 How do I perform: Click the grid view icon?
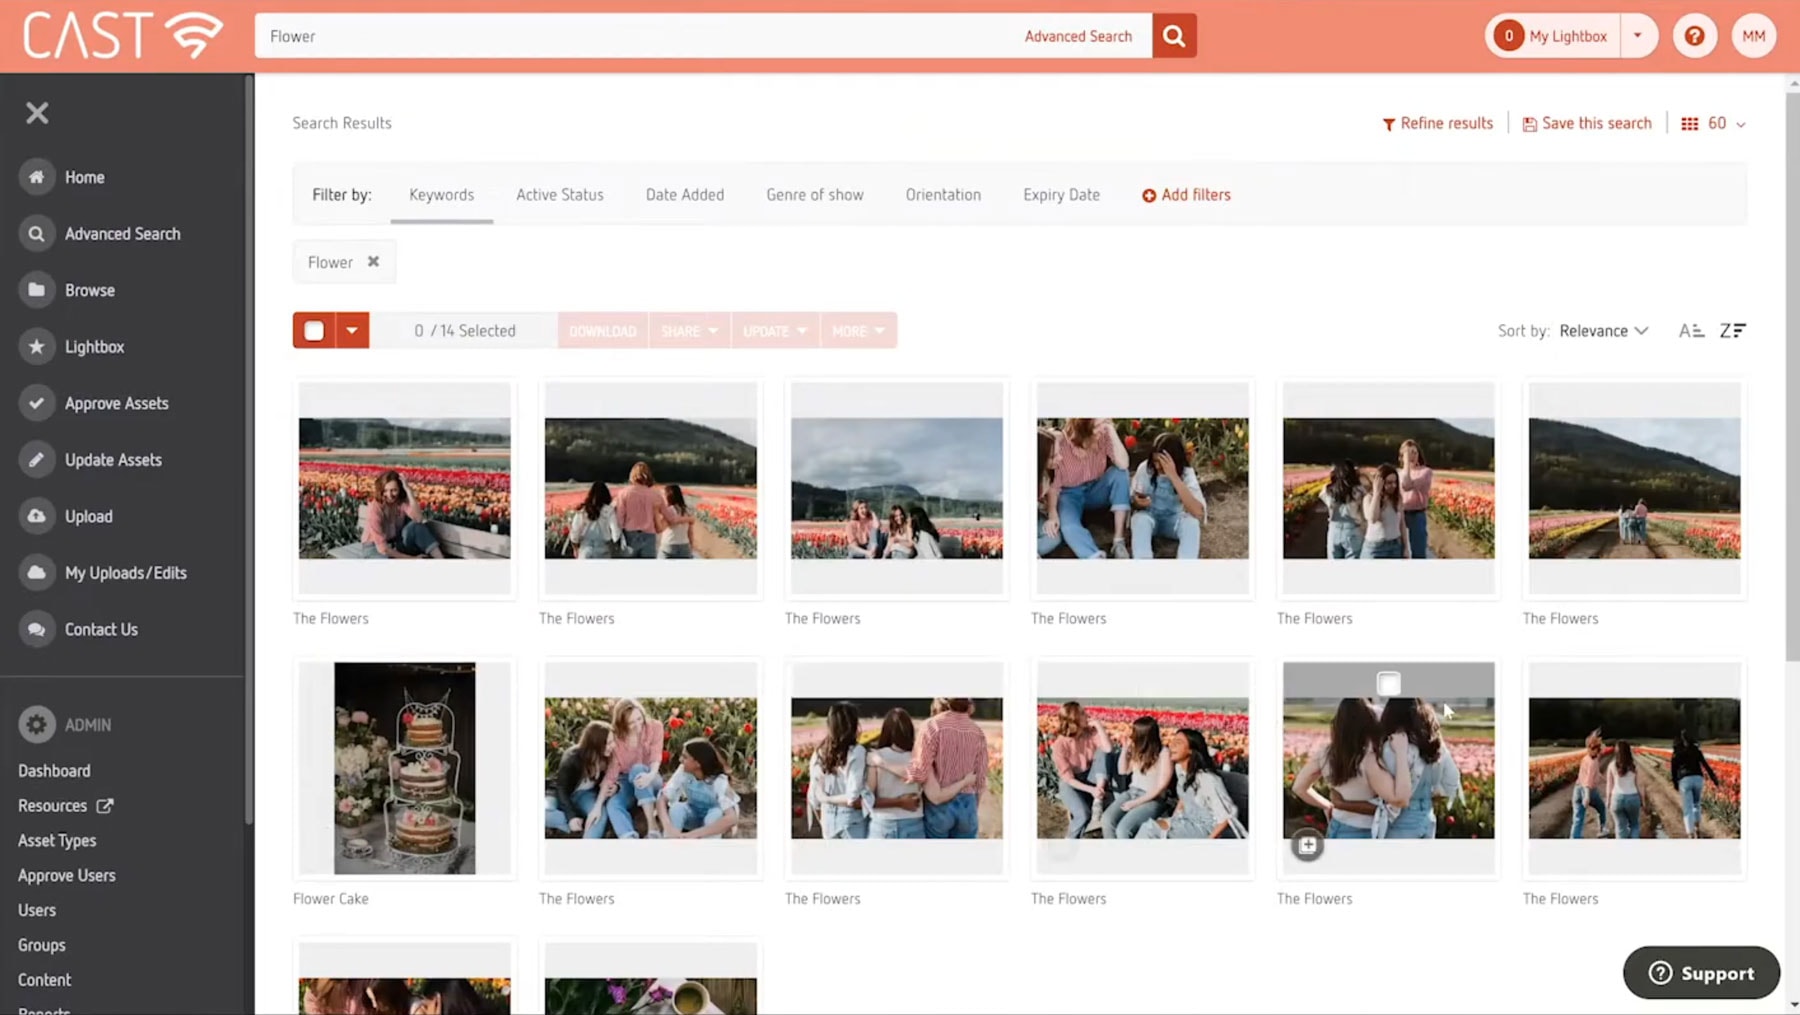coord(1689,124)
